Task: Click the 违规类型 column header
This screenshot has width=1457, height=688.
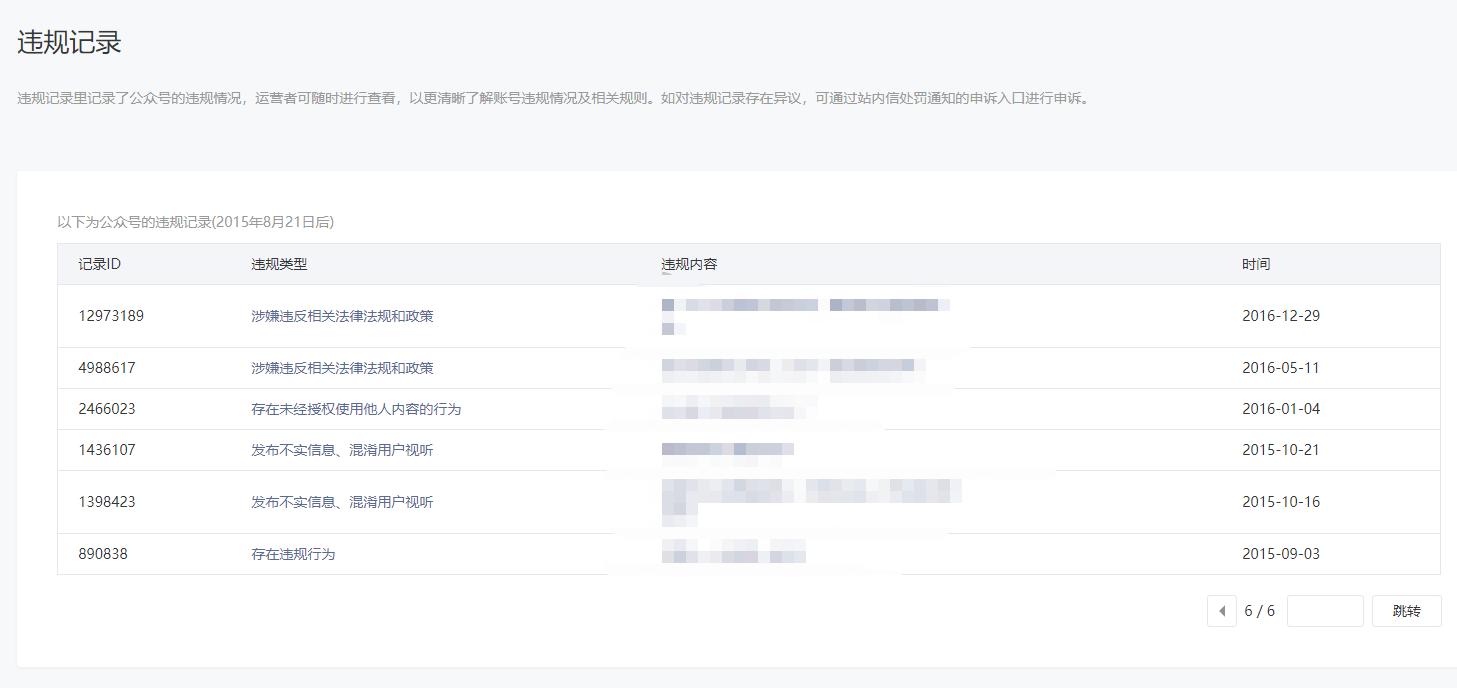Action: 279,264
